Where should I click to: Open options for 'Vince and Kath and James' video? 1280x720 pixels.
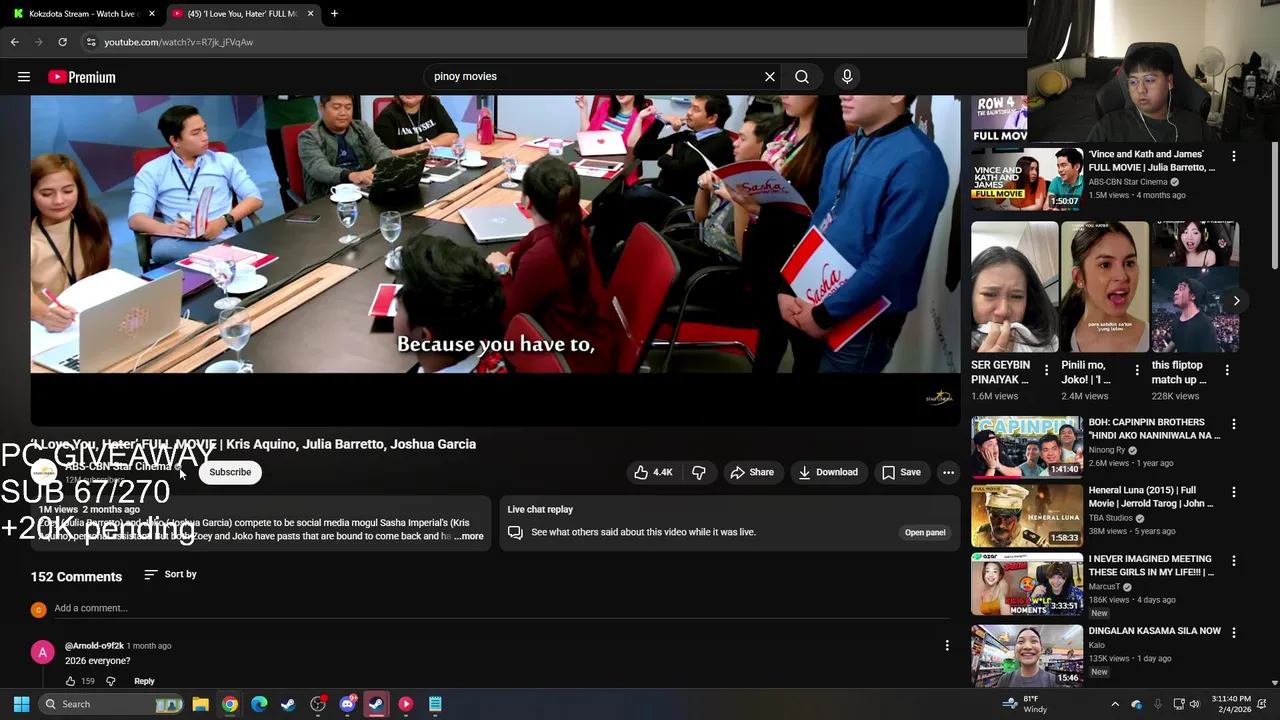(x=1234, y=156)
